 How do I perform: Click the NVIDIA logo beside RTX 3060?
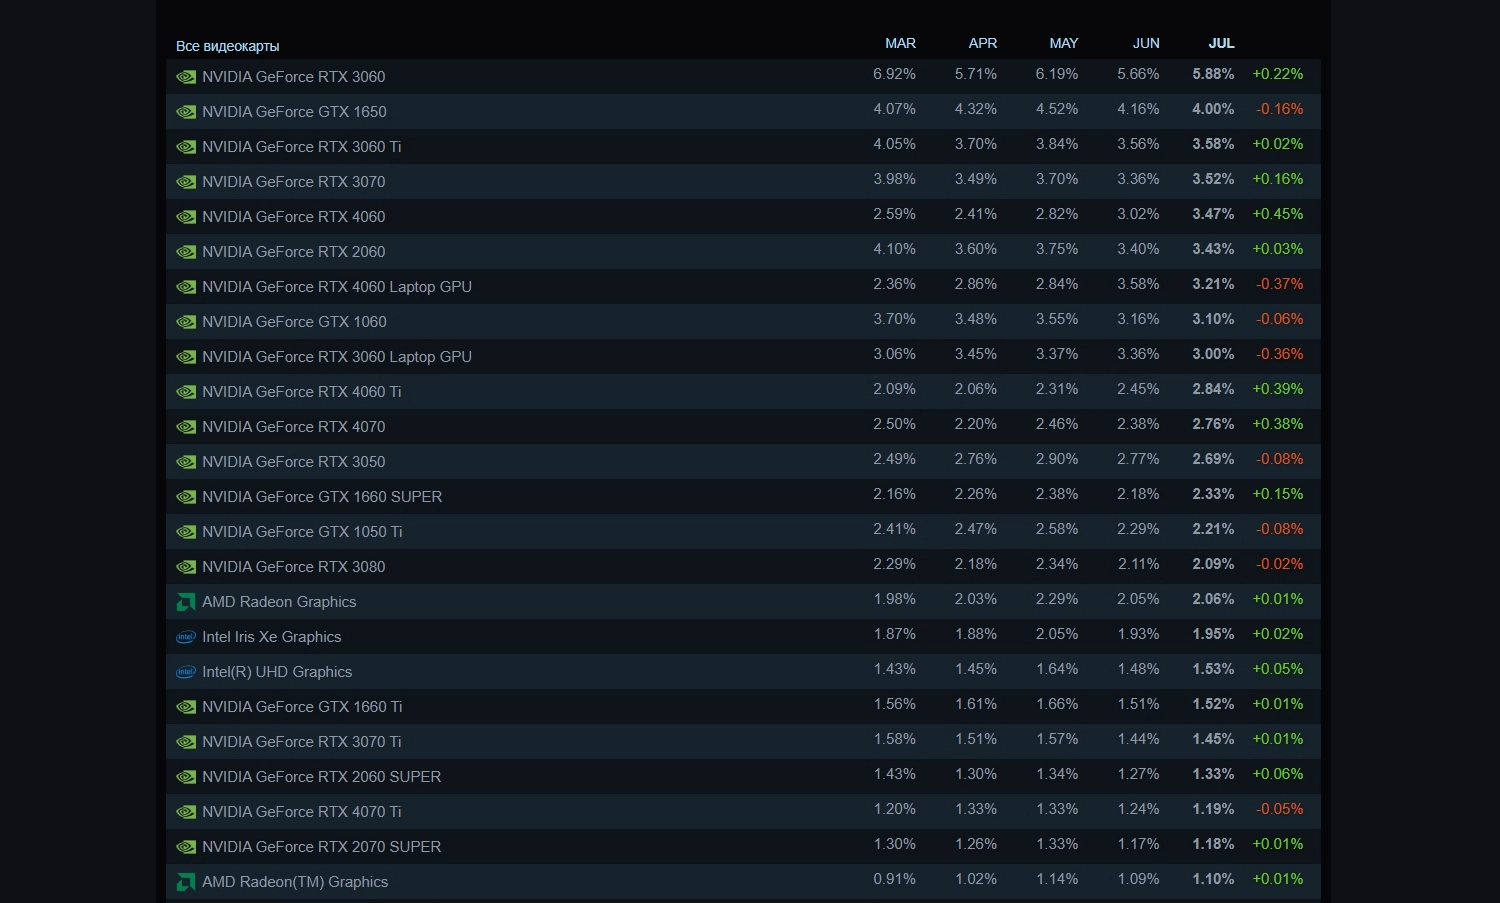coord(186,77)
